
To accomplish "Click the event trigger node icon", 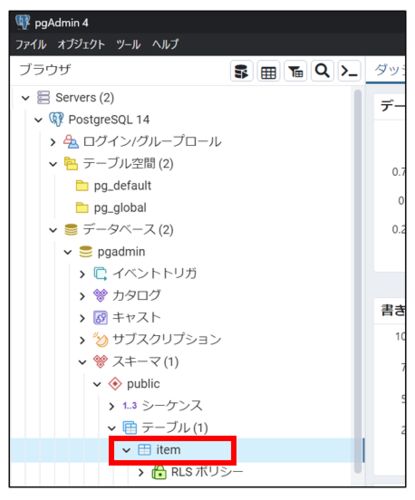I will [100, 274].
